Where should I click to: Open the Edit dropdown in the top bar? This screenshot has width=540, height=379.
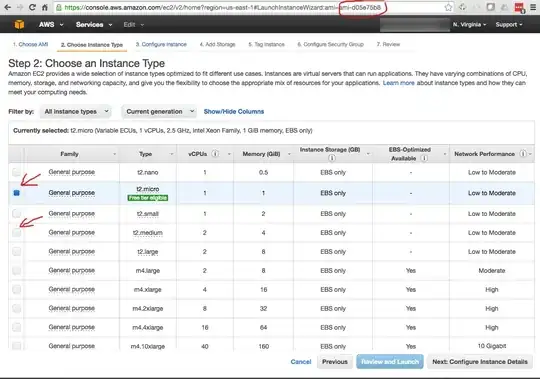click(x=134, y=24)
